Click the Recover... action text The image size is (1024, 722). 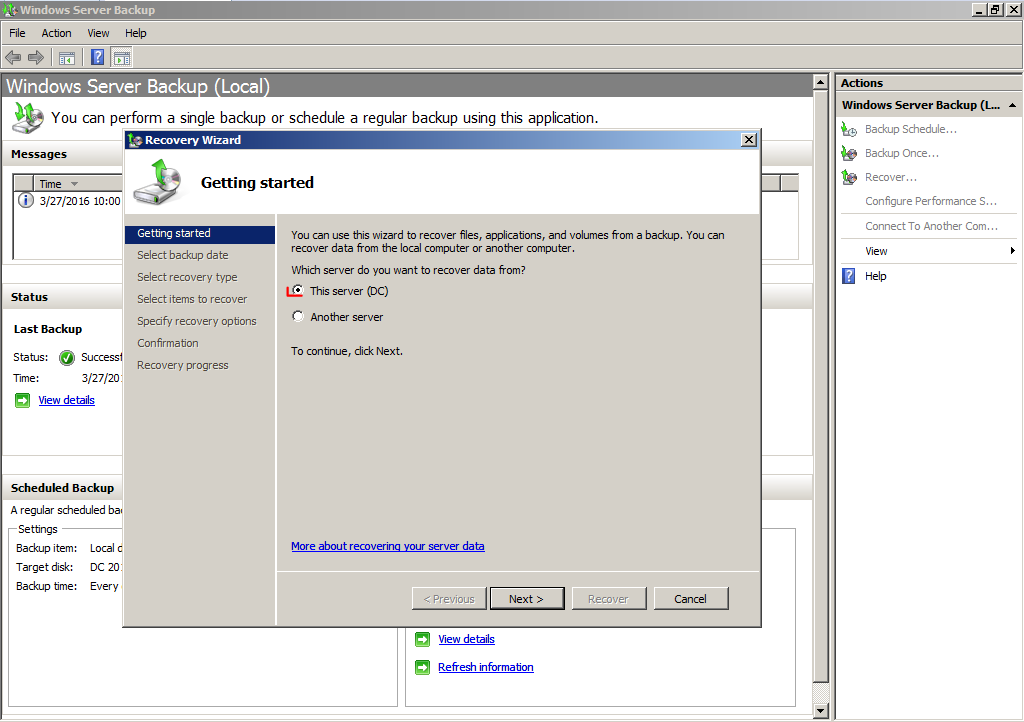(x=891, y=177)
